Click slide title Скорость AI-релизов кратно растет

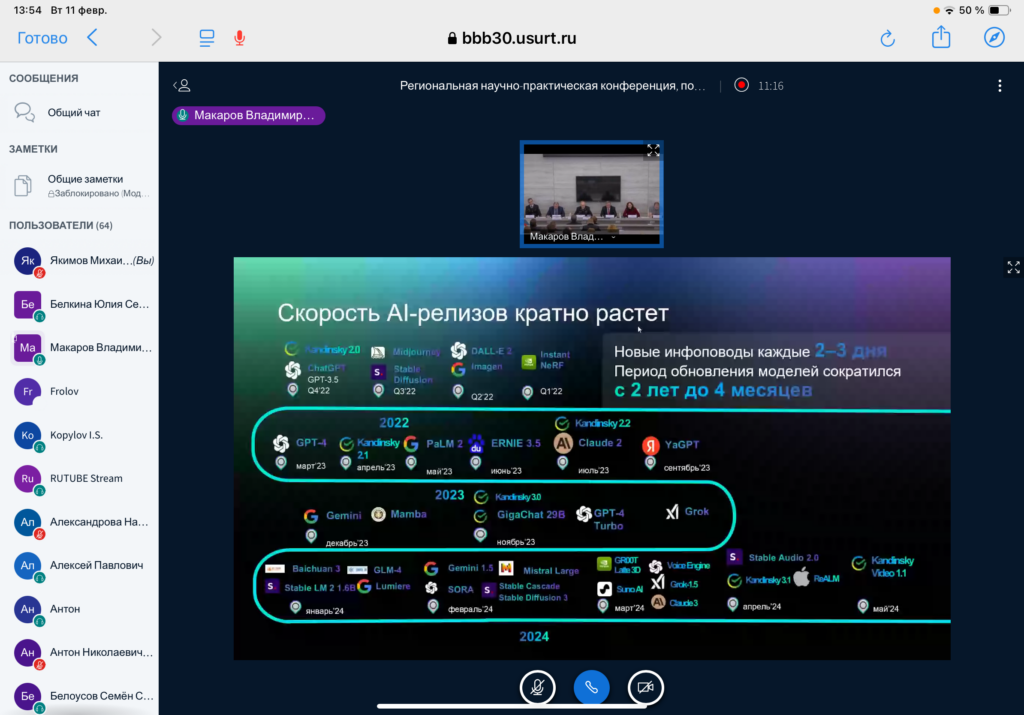click(x=473, y=313)
